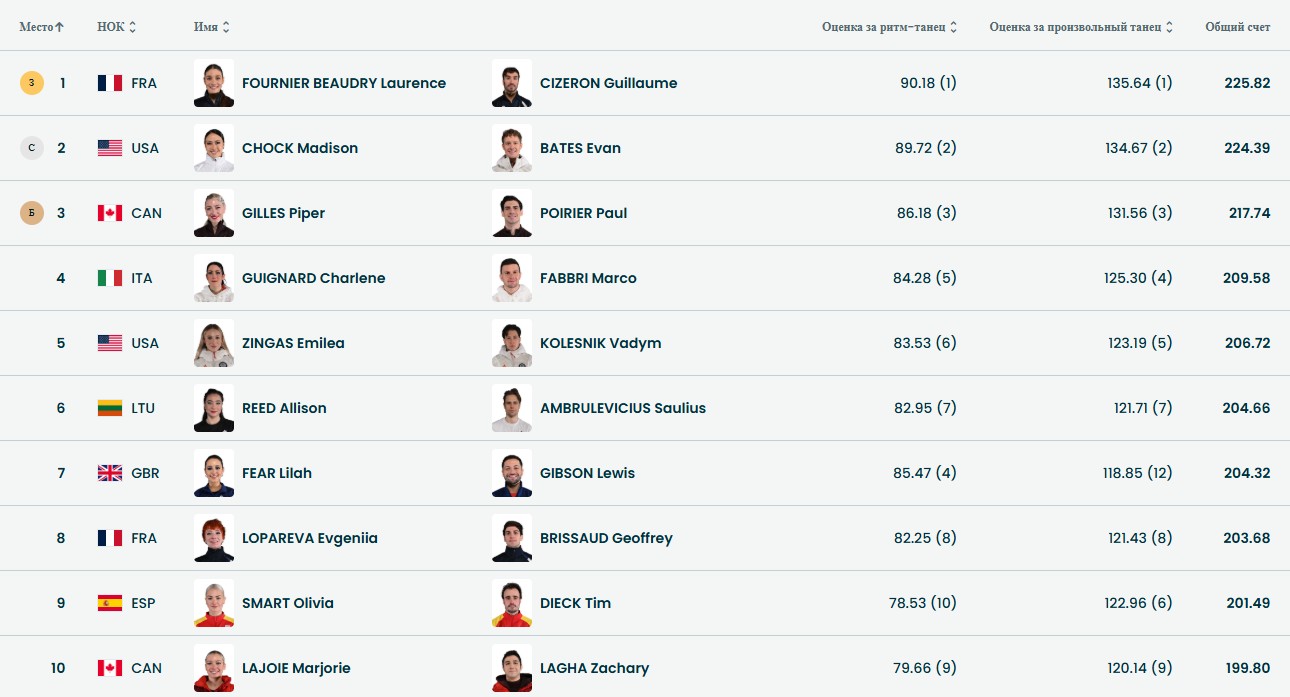Screen dimensions: 1290x697
Task: Click the French flag next to FOURNIER BEAUDRY
Action: [110, 83]
